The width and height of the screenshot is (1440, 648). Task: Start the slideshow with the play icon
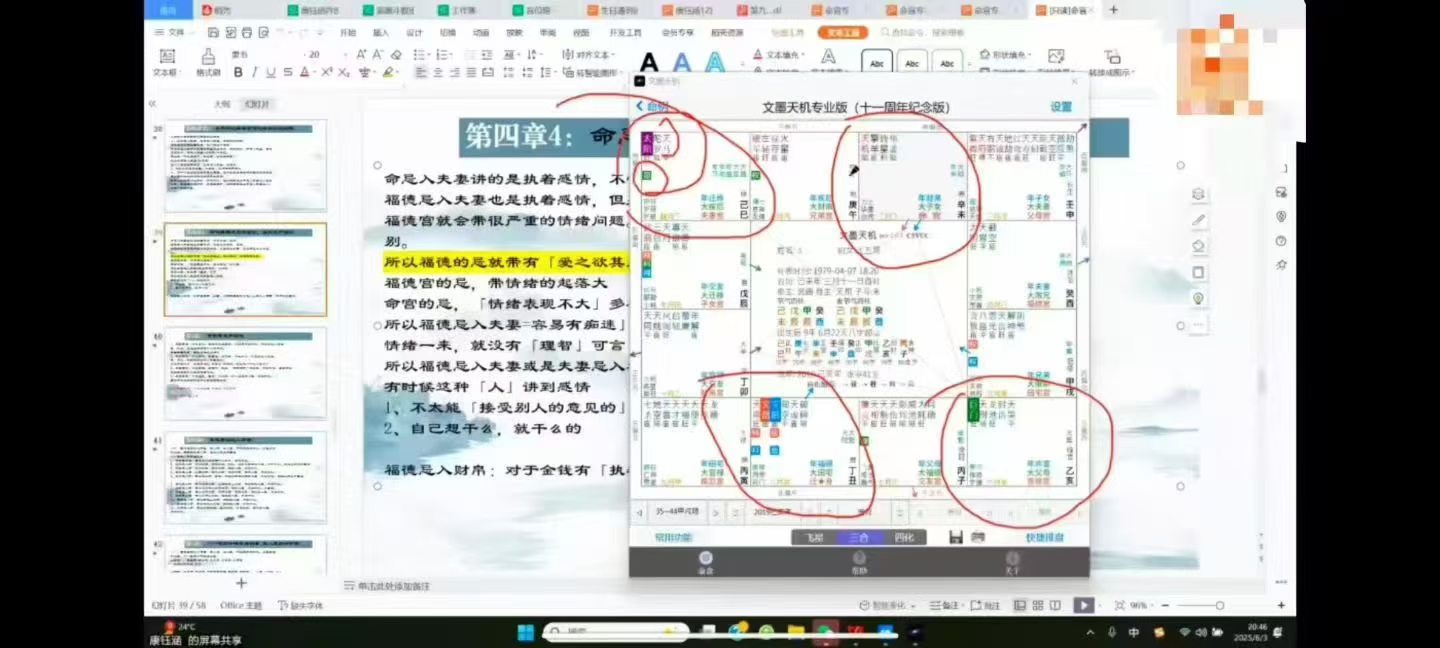tap(1083, 605)
